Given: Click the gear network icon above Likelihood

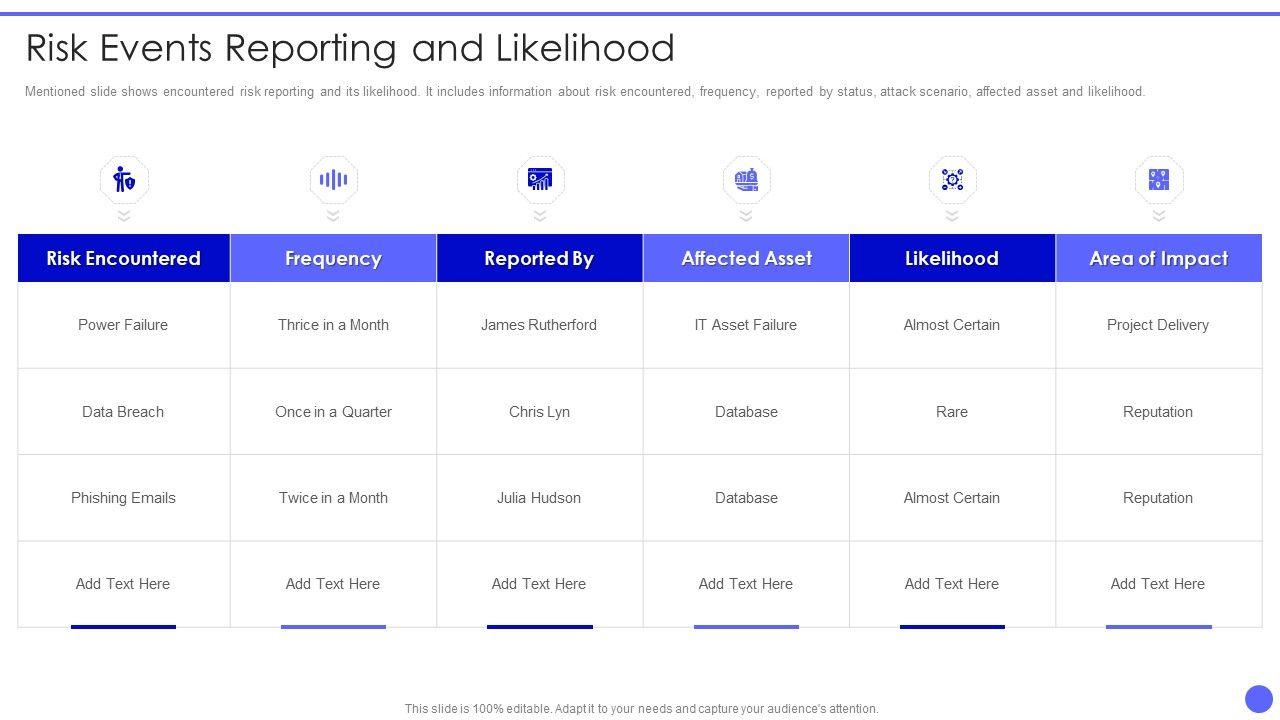Looking at the screenshot, I should [x=952, y=180].
